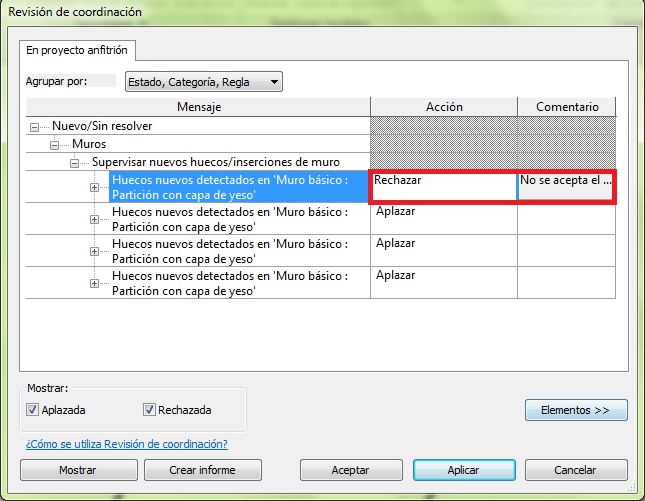Screen dimensions: 645x501
Task: Collapse Supervisar nuevos huecos/inserciones de muro node
Action: coord(75,162)
